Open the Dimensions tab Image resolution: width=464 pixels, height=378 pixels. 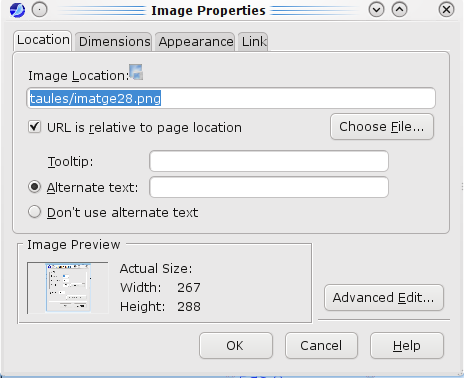coord(114,42)
